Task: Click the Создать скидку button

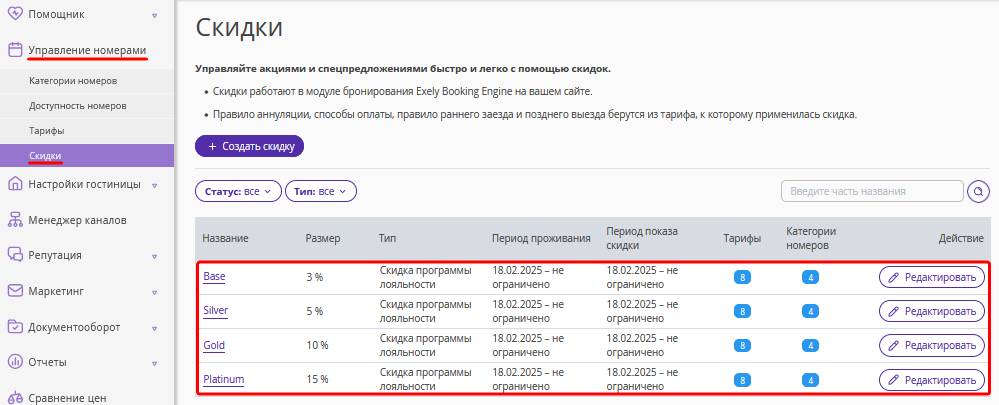Action: tap(250, 146)
